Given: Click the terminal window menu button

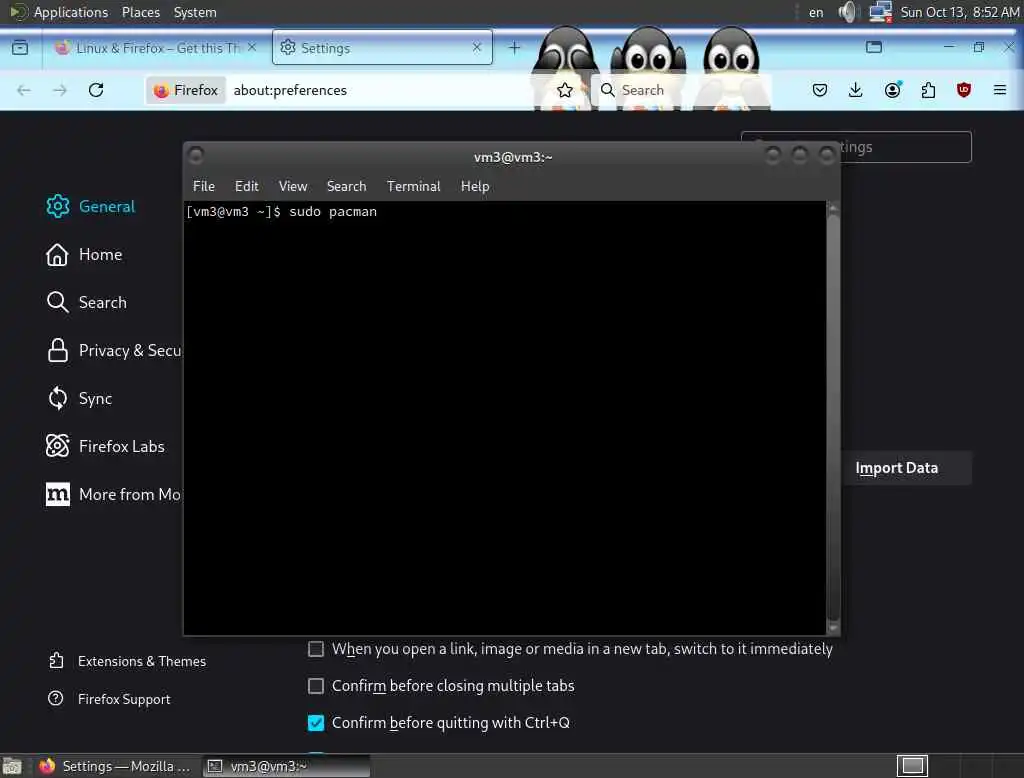Looking at the screenshot, I should 195,155.
